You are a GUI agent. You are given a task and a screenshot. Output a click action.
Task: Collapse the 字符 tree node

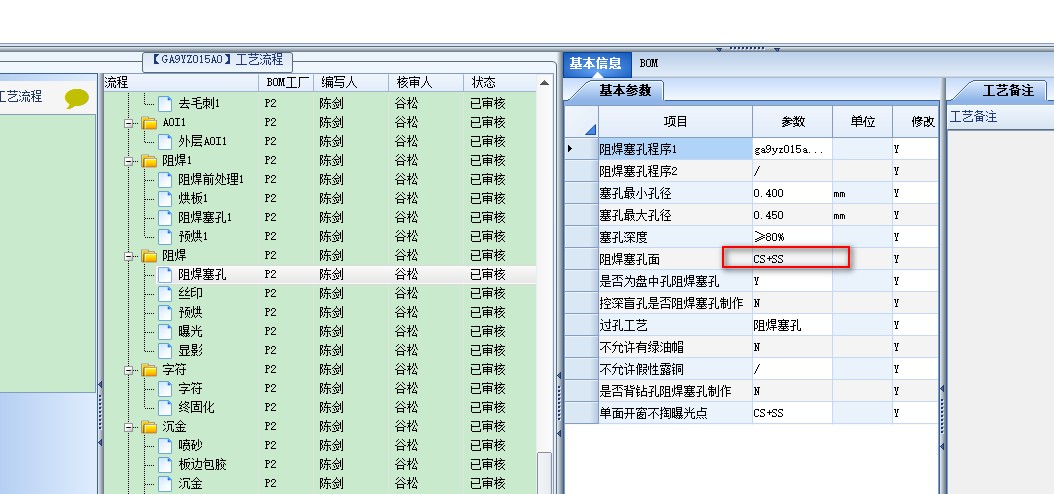pyautogui.click(x=128, y=370)
